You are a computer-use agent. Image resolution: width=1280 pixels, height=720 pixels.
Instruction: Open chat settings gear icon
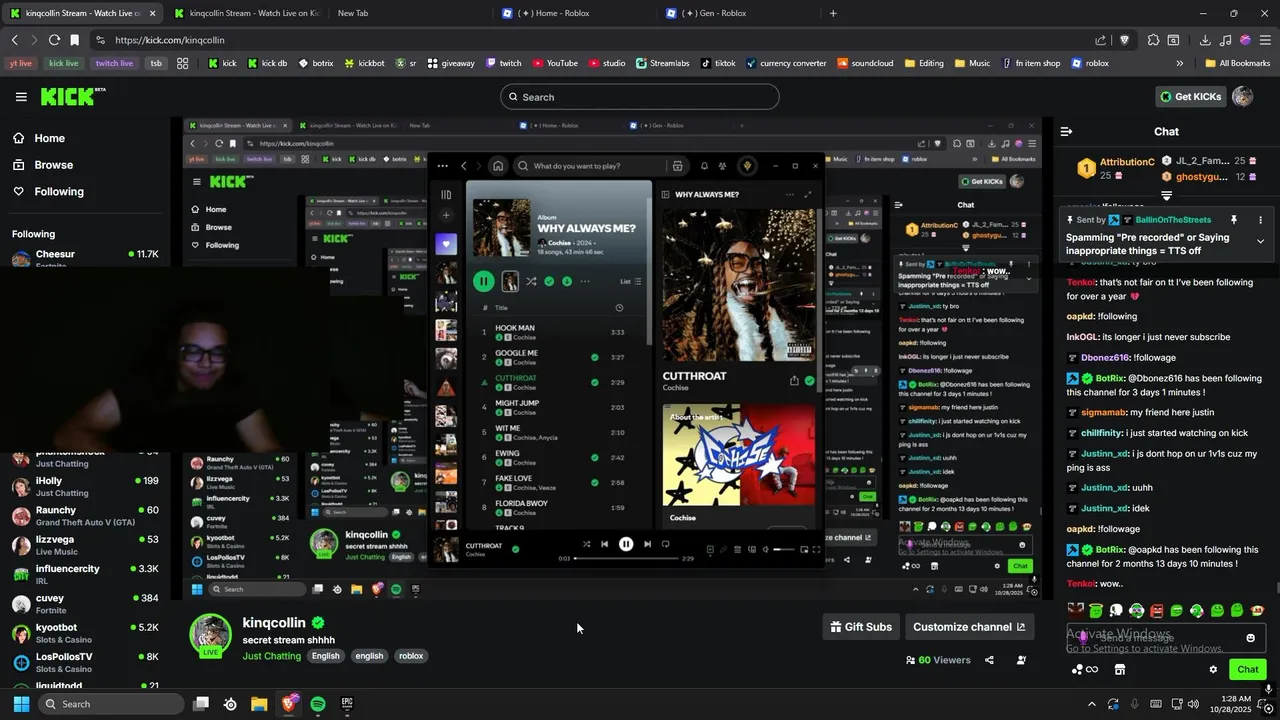(1213, 670)
